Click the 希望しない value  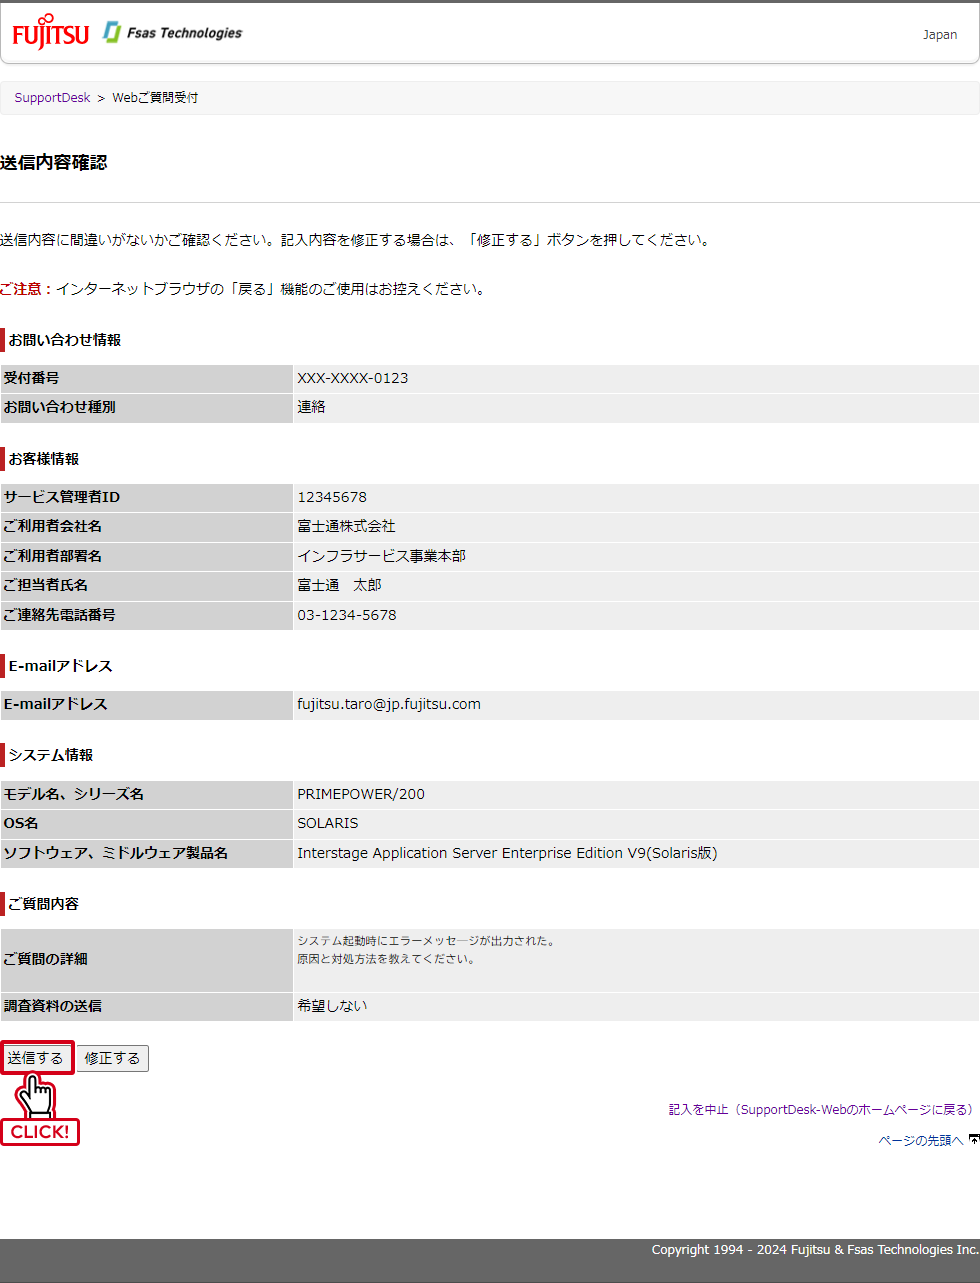pos(332,1006)
